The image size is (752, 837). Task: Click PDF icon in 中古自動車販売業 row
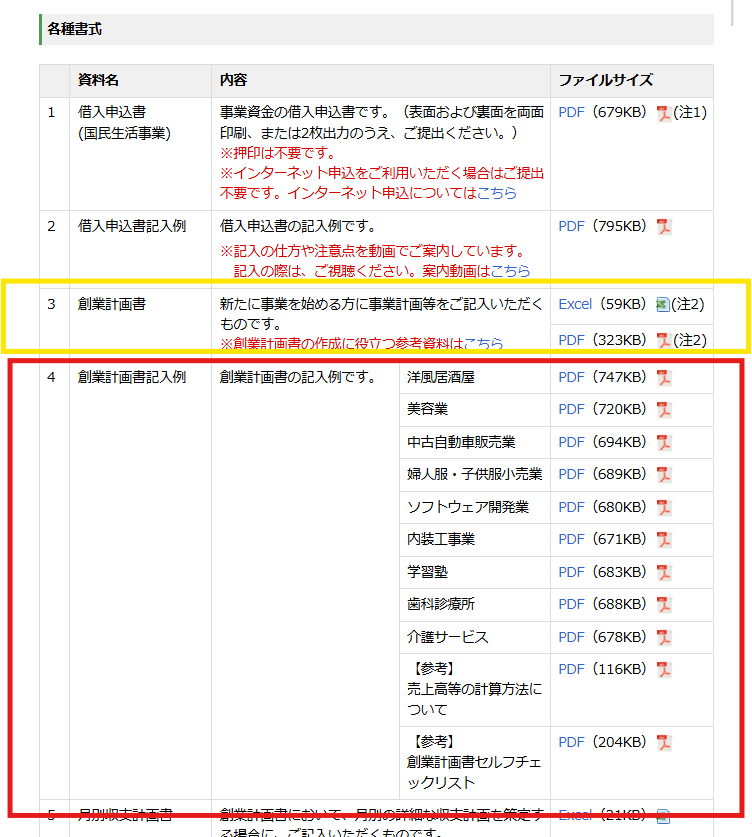coord(663,443)
